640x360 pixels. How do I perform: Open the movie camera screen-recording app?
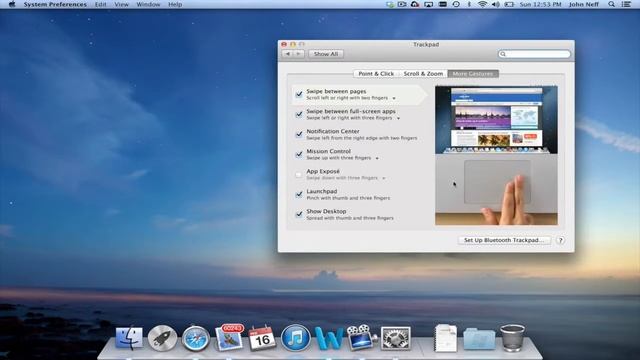click(361, 338)
